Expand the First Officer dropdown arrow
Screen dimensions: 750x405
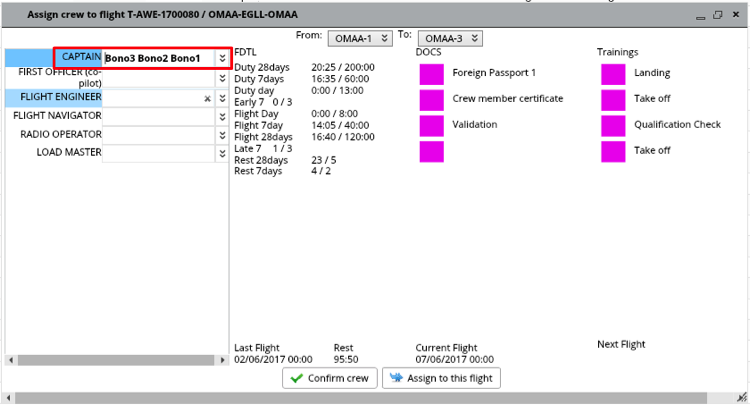pos(222,78)
